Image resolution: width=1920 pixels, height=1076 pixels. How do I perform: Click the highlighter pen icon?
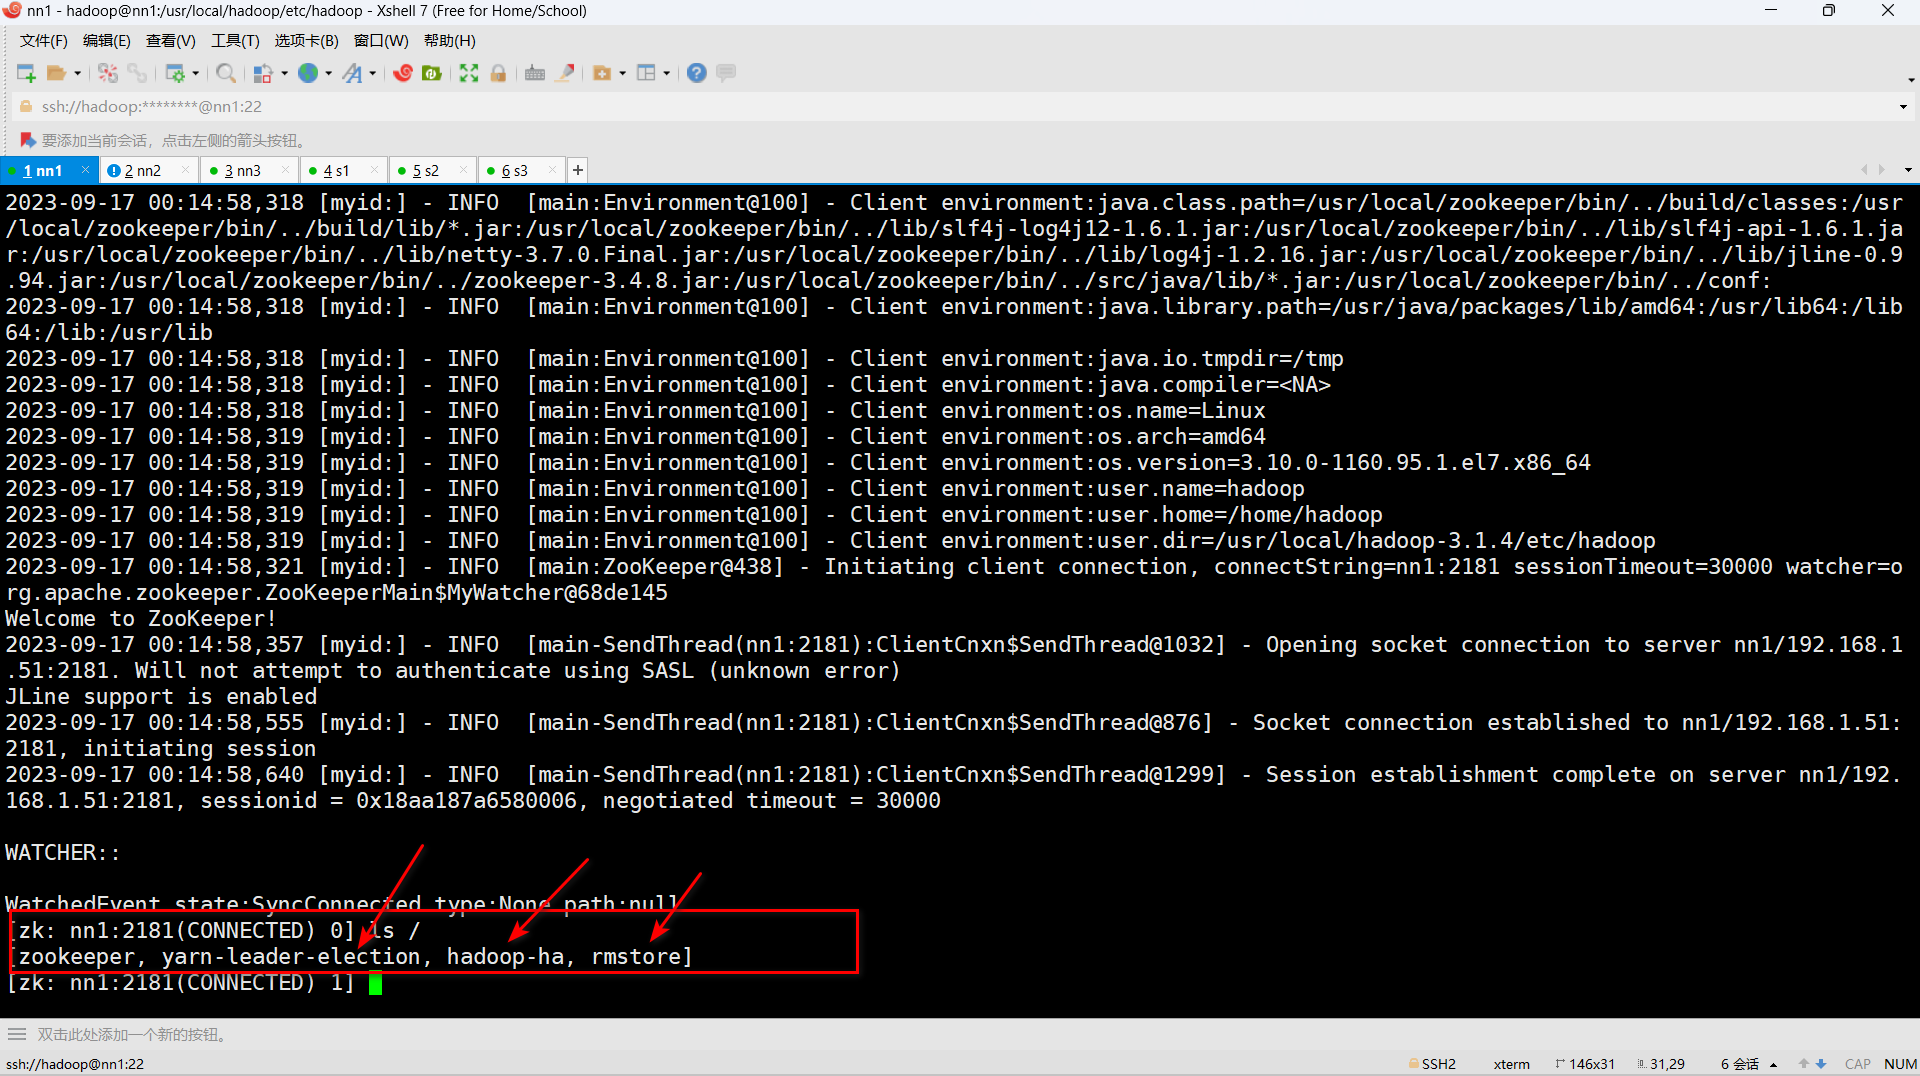[x=565, y=73]
